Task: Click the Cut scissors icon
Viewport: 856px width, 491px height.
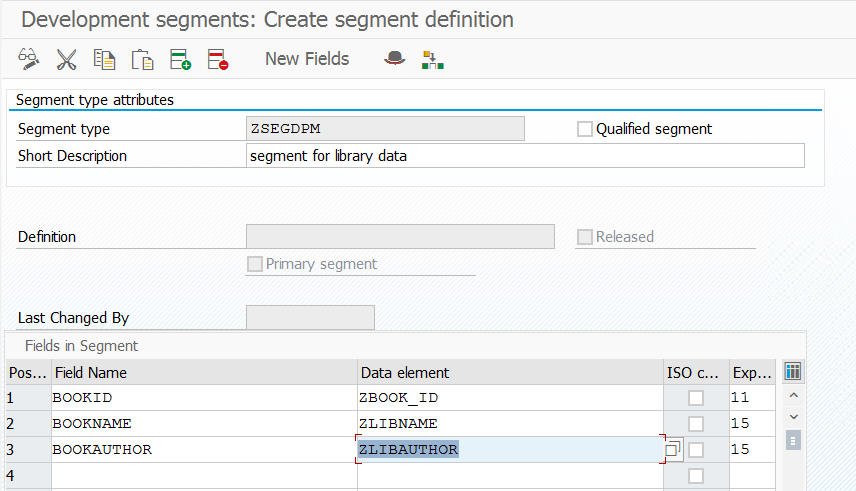Action: click(67, 60)
